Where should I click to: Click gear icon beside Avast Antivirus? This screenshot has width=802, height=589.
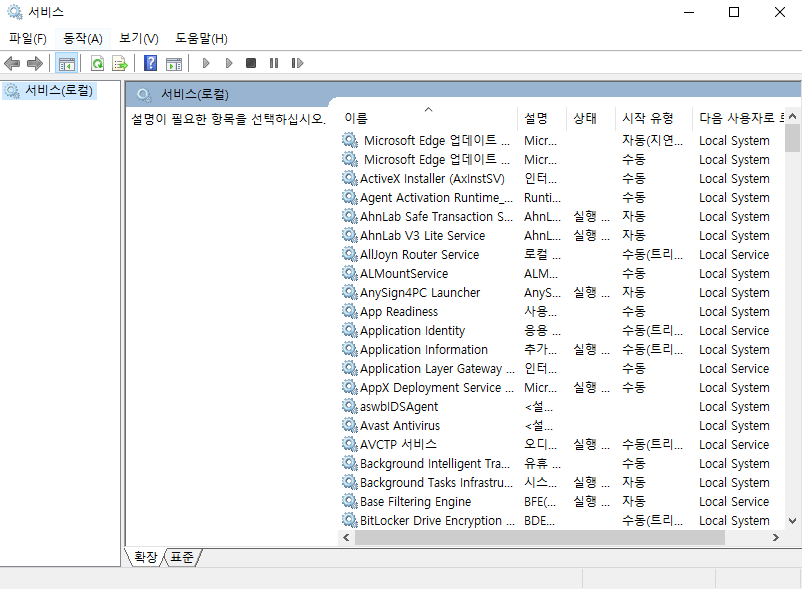tap(350, 425)
